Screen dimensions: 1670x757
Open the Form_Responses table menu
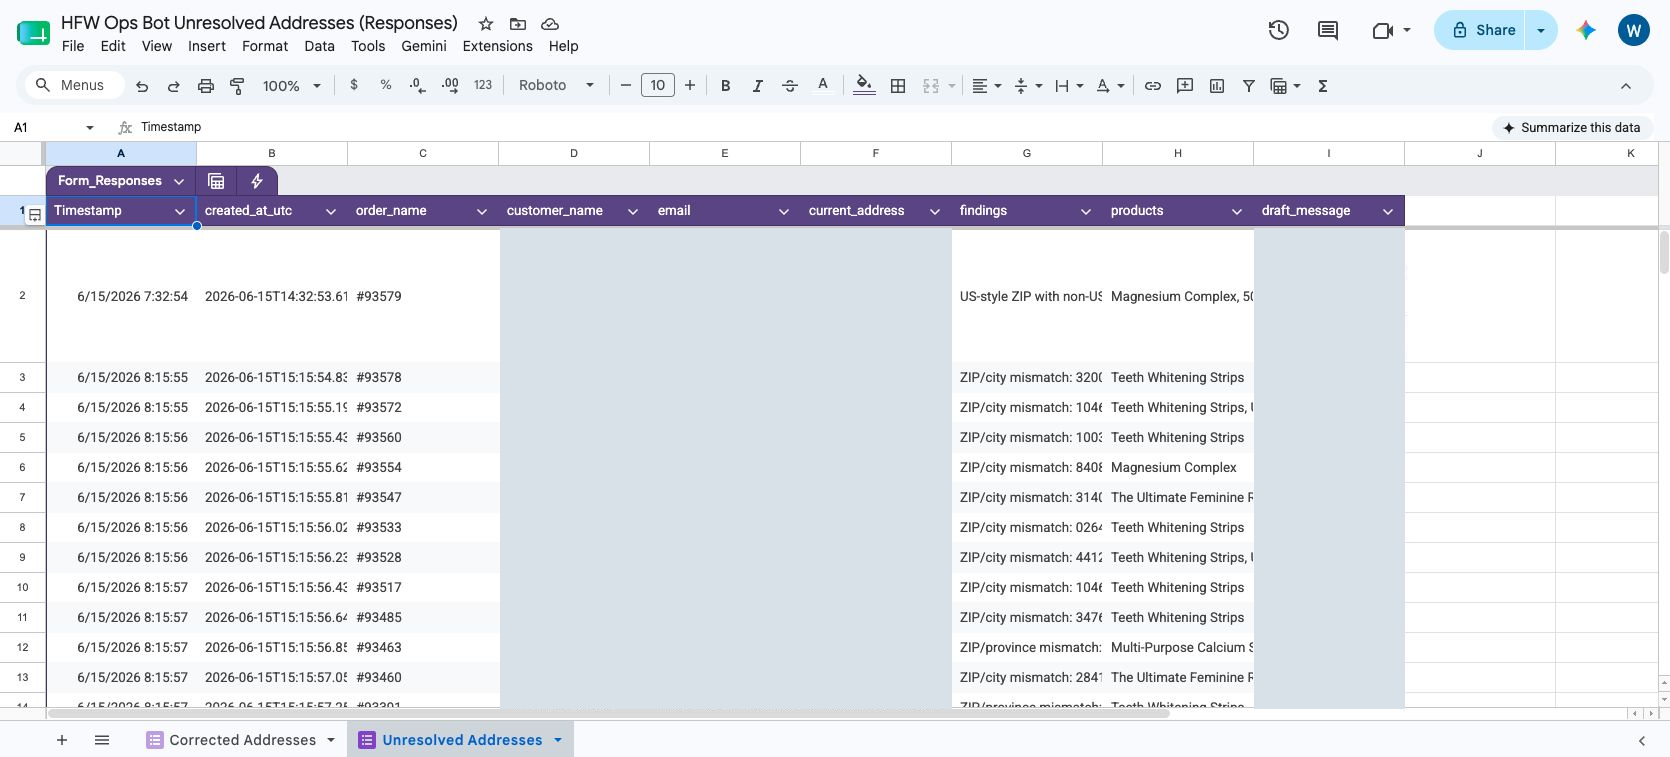pyautogui.click(x=179, y=181)
